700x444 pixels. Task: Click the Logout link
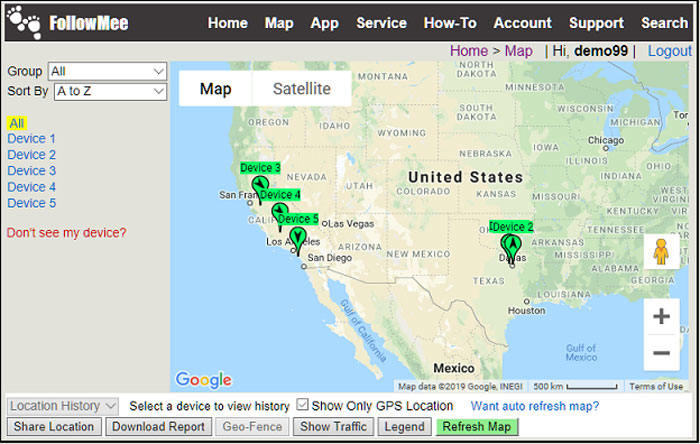670,51
